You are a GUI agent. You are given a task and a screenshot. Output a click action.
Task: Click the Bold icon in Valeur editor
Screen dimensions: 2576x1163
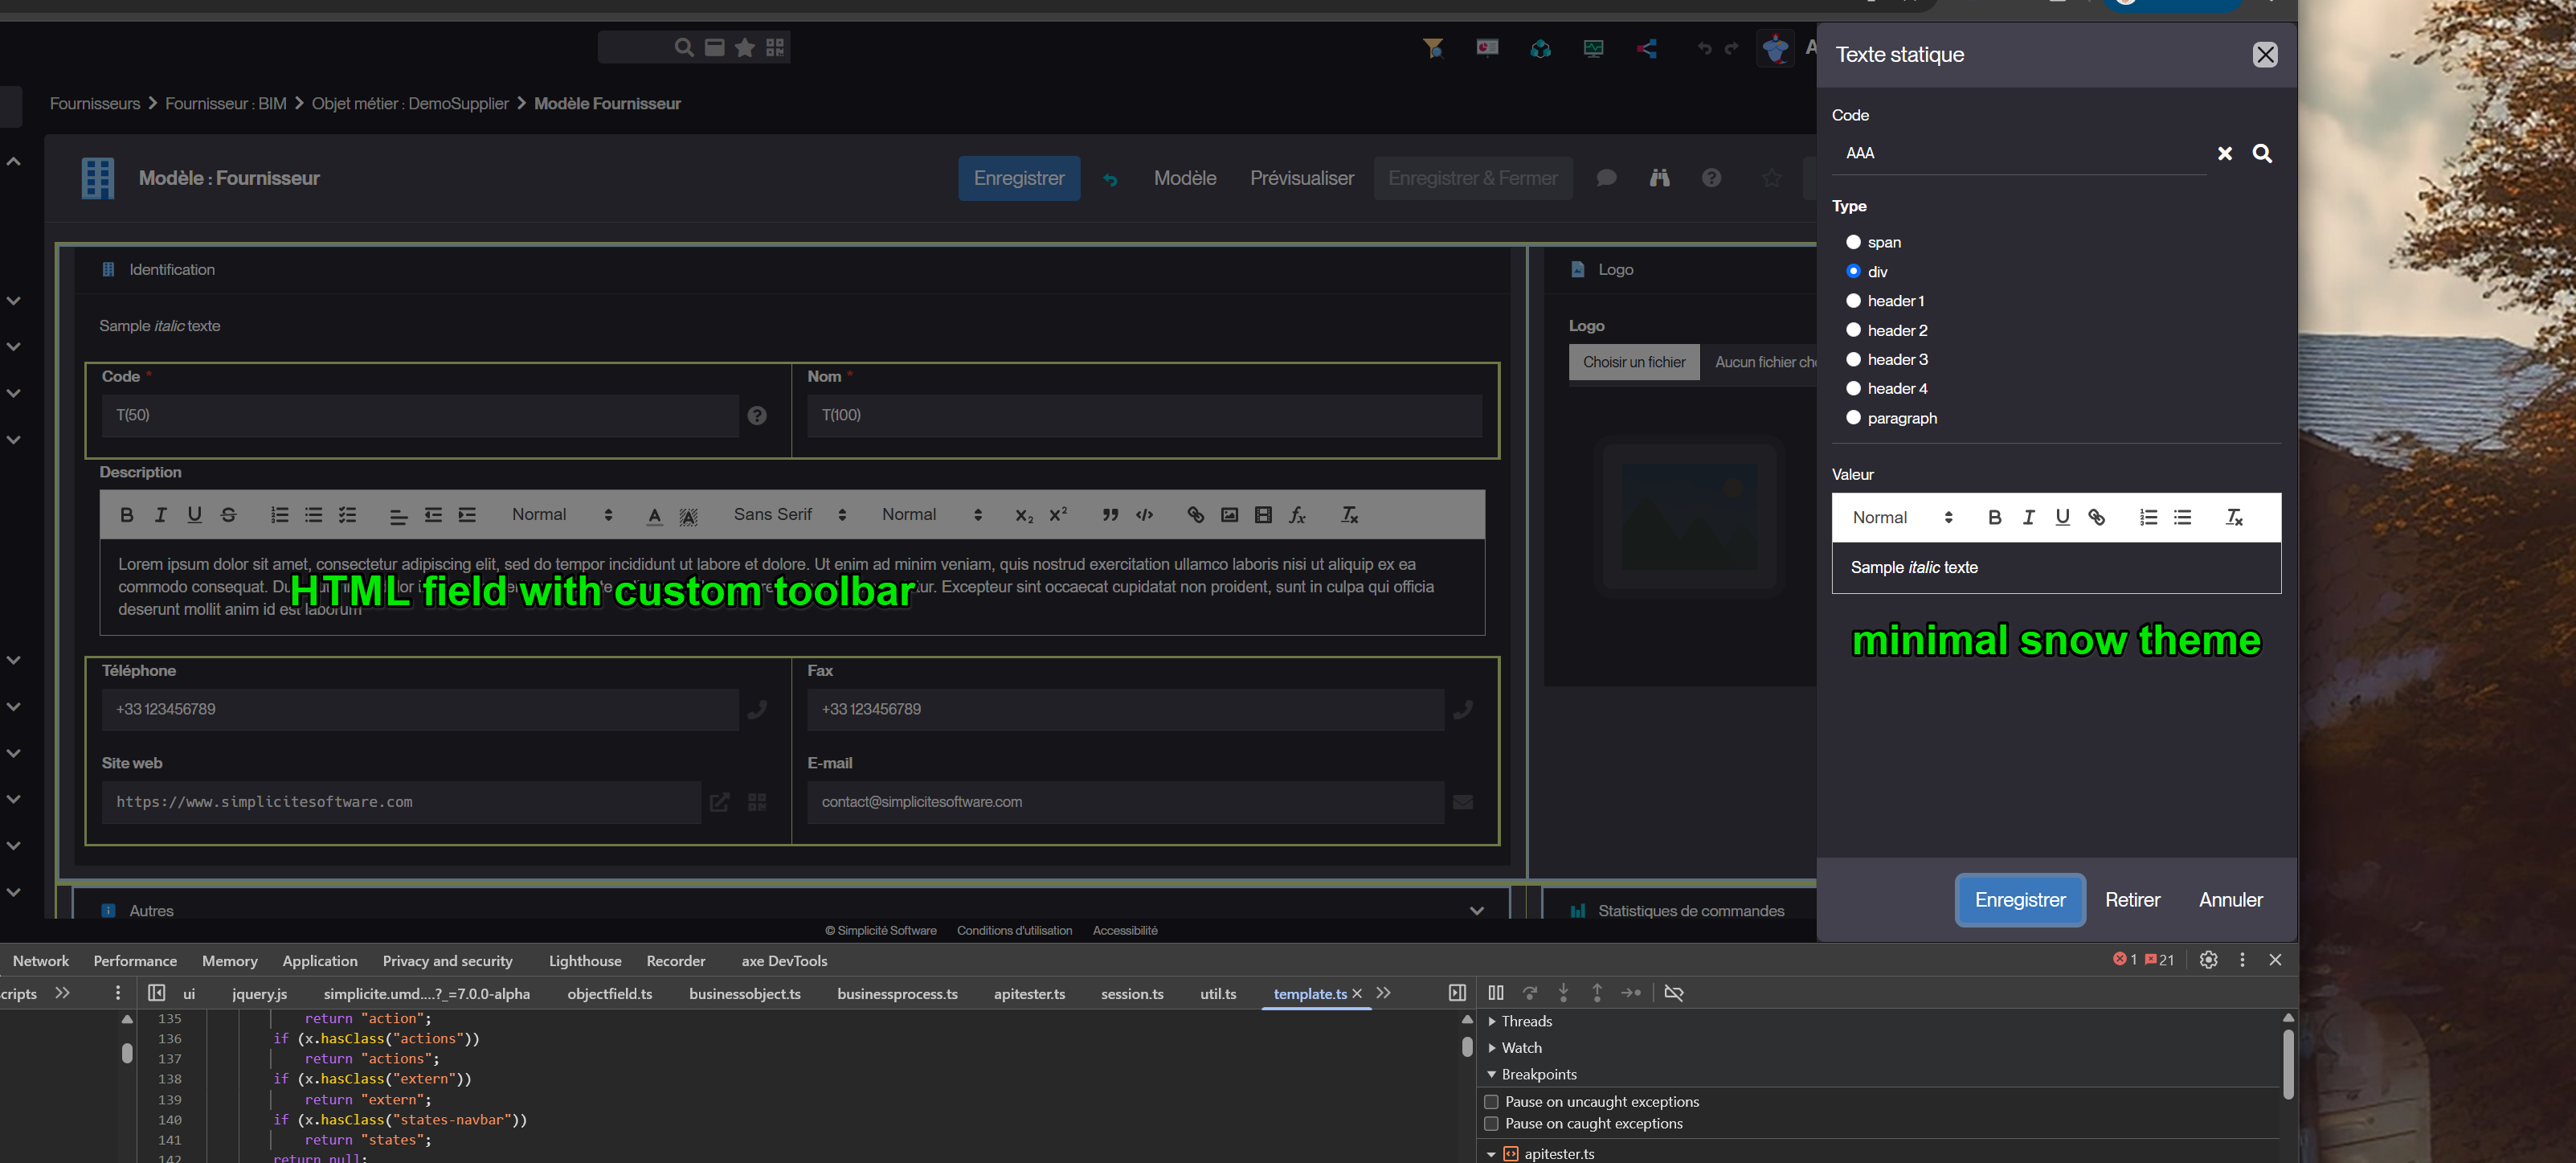click(1994, 517)
